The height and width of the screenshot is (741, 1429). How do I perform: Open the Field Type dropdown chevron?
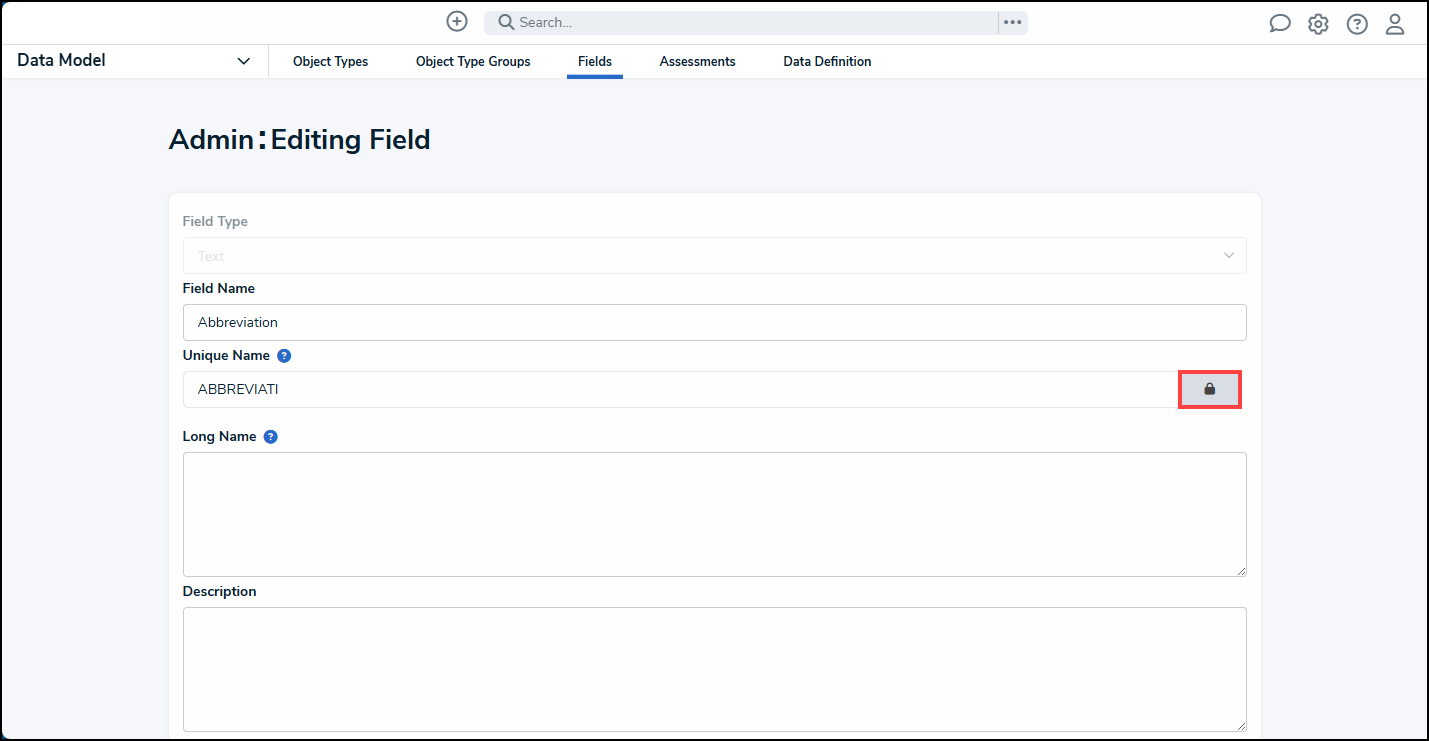pyautogui.click(x=1229, y=255)
